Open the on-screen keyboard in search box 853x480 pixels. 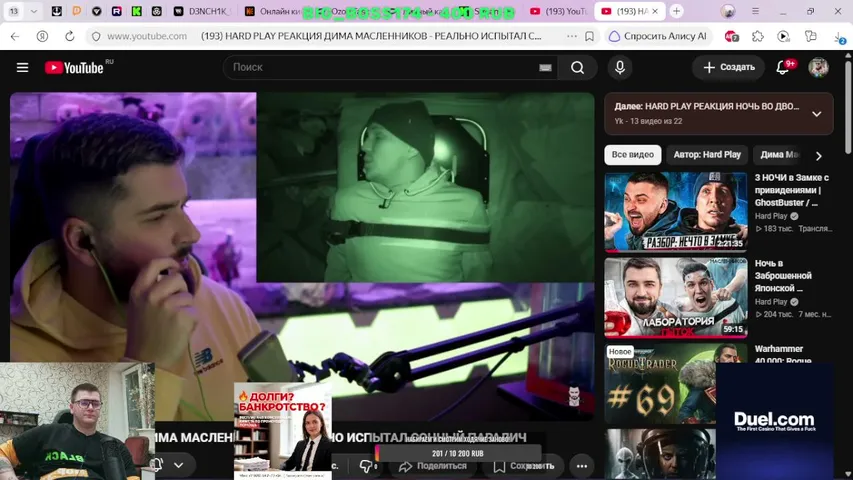[545, 67]
